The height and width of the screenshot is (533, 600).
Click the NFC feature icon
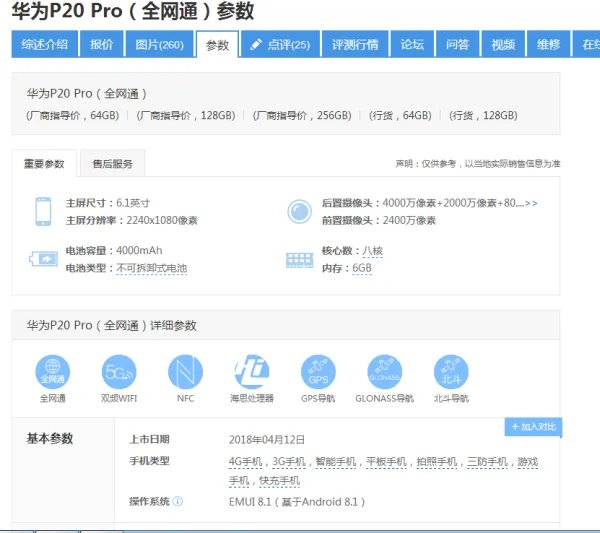pos(186,372)
